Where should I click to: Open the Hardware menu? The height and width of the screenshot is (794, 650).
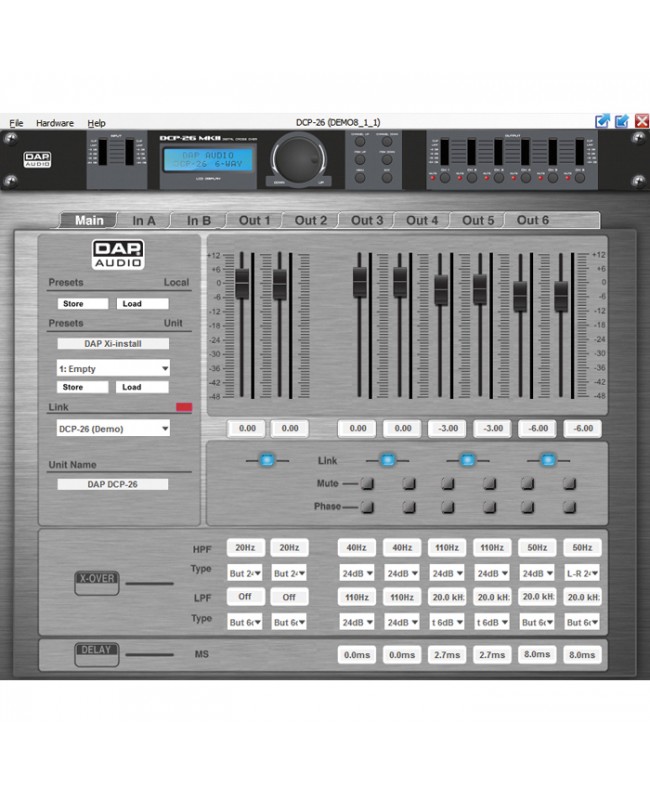[x=55, y=123]
